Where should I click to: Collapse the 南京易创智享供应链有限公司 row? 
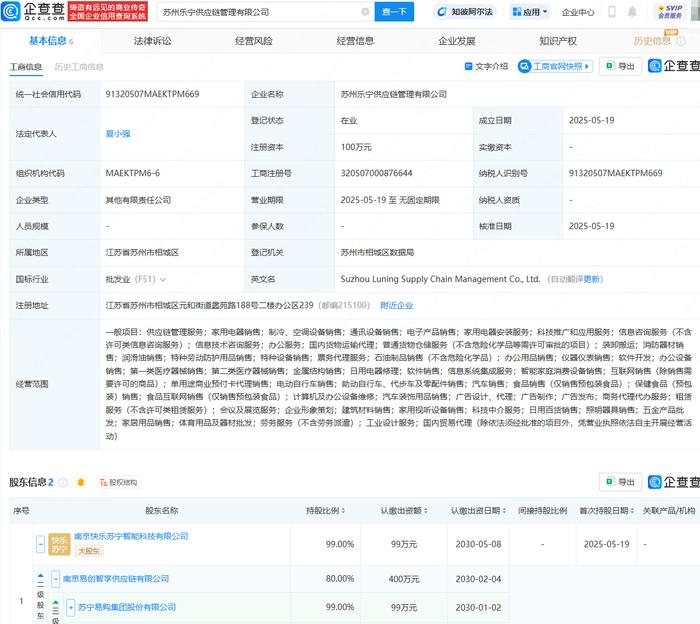click(x=55, y=579)
